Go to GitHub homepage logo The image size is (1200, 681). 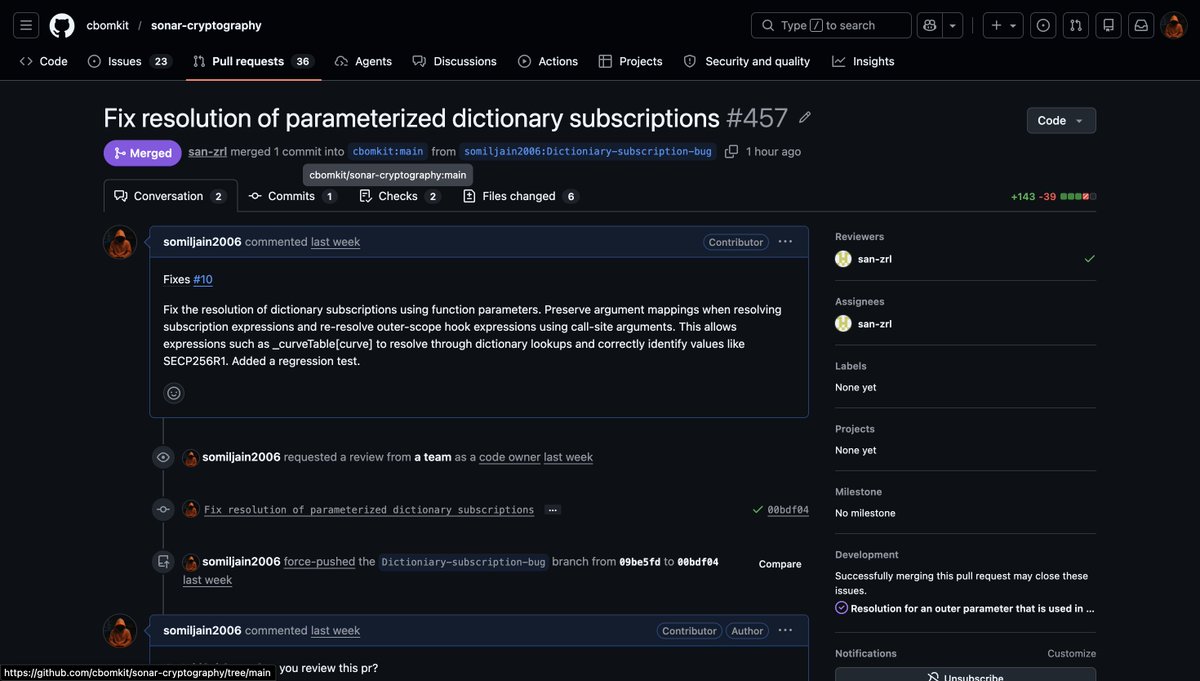click(x=62, y=25)
